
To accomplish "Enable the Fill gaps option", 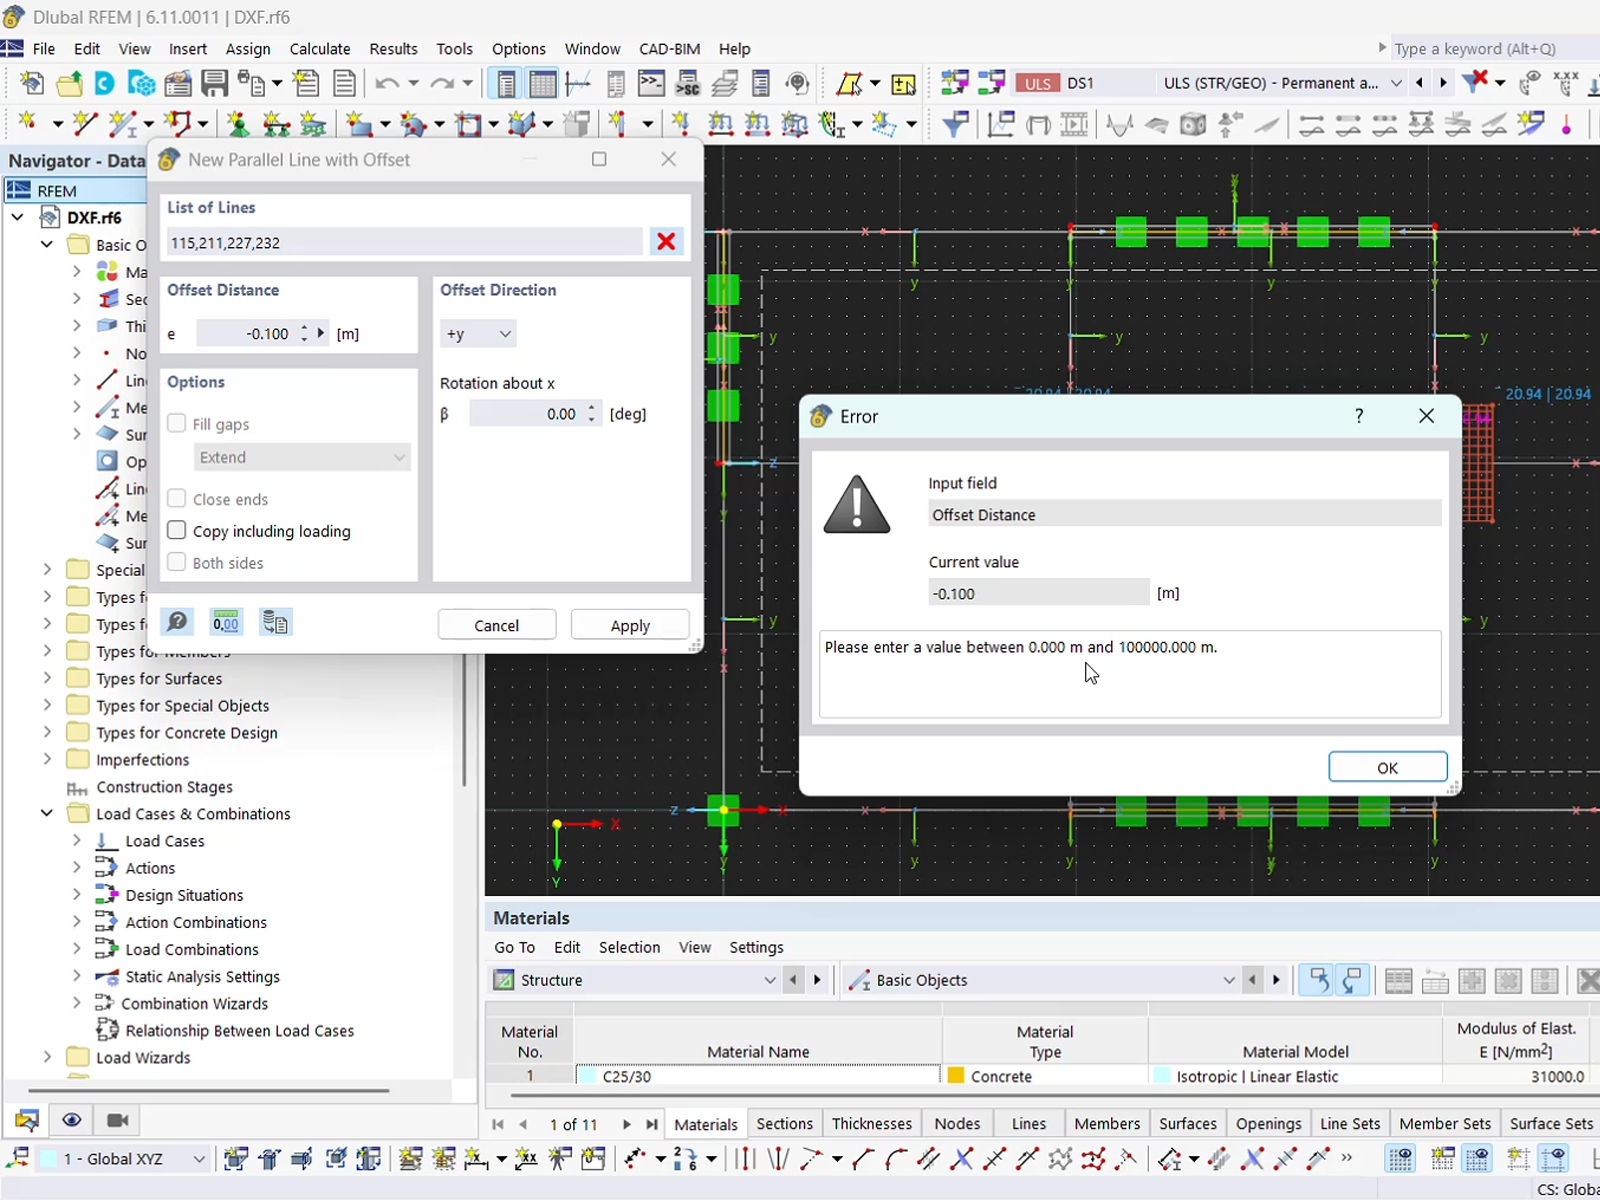I will (x=177, y=423).
